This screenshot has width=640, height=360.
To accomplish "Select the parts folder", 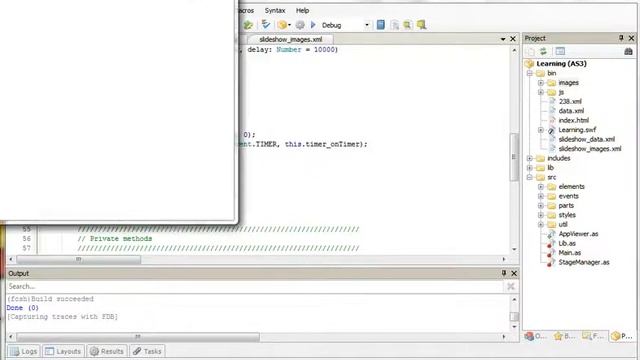I will pos(566,206).
